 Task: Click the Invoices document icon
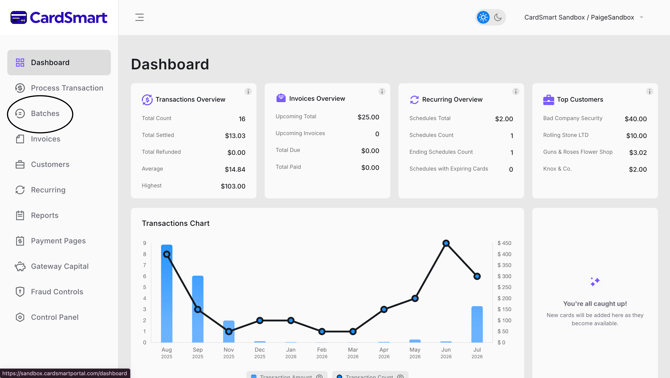click(20, 139)
